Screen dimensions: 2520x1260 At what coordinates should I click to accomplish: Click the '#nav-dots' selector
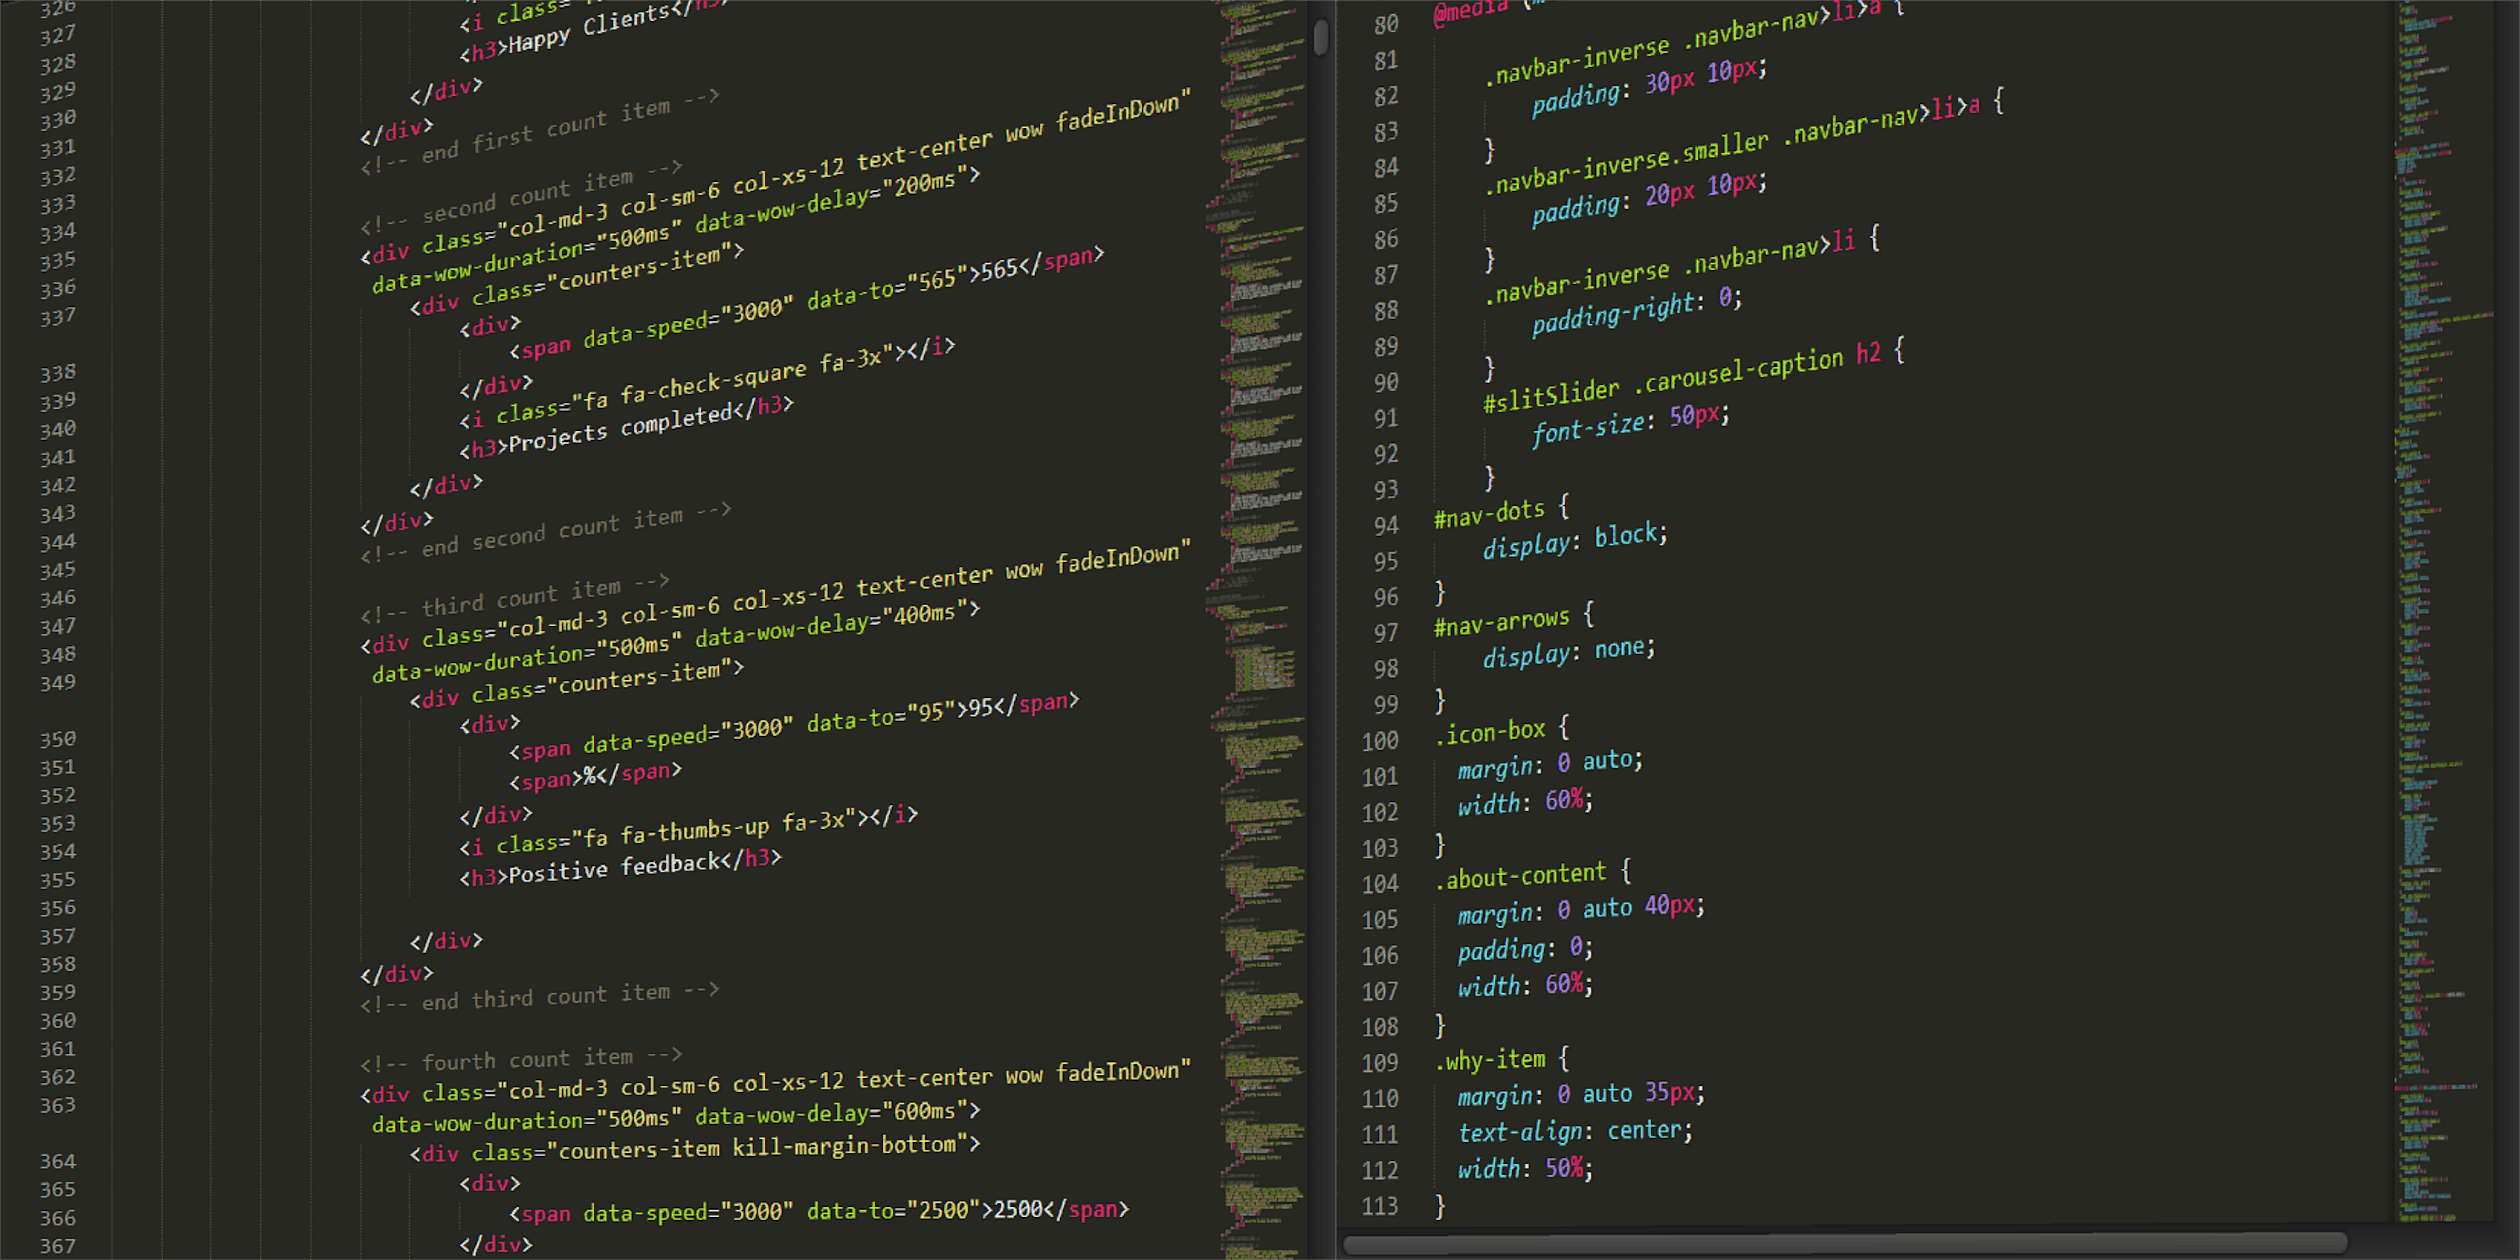(1490, 514)
